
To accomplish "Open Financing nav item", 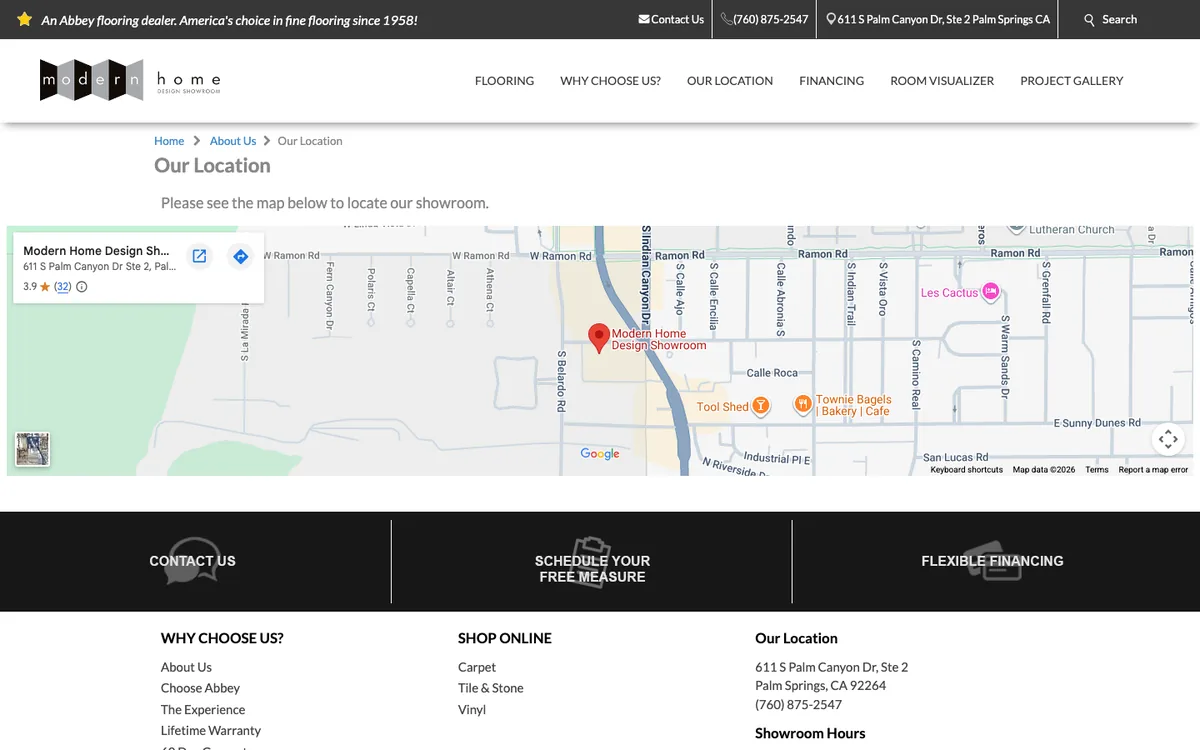I will point(831,81).
